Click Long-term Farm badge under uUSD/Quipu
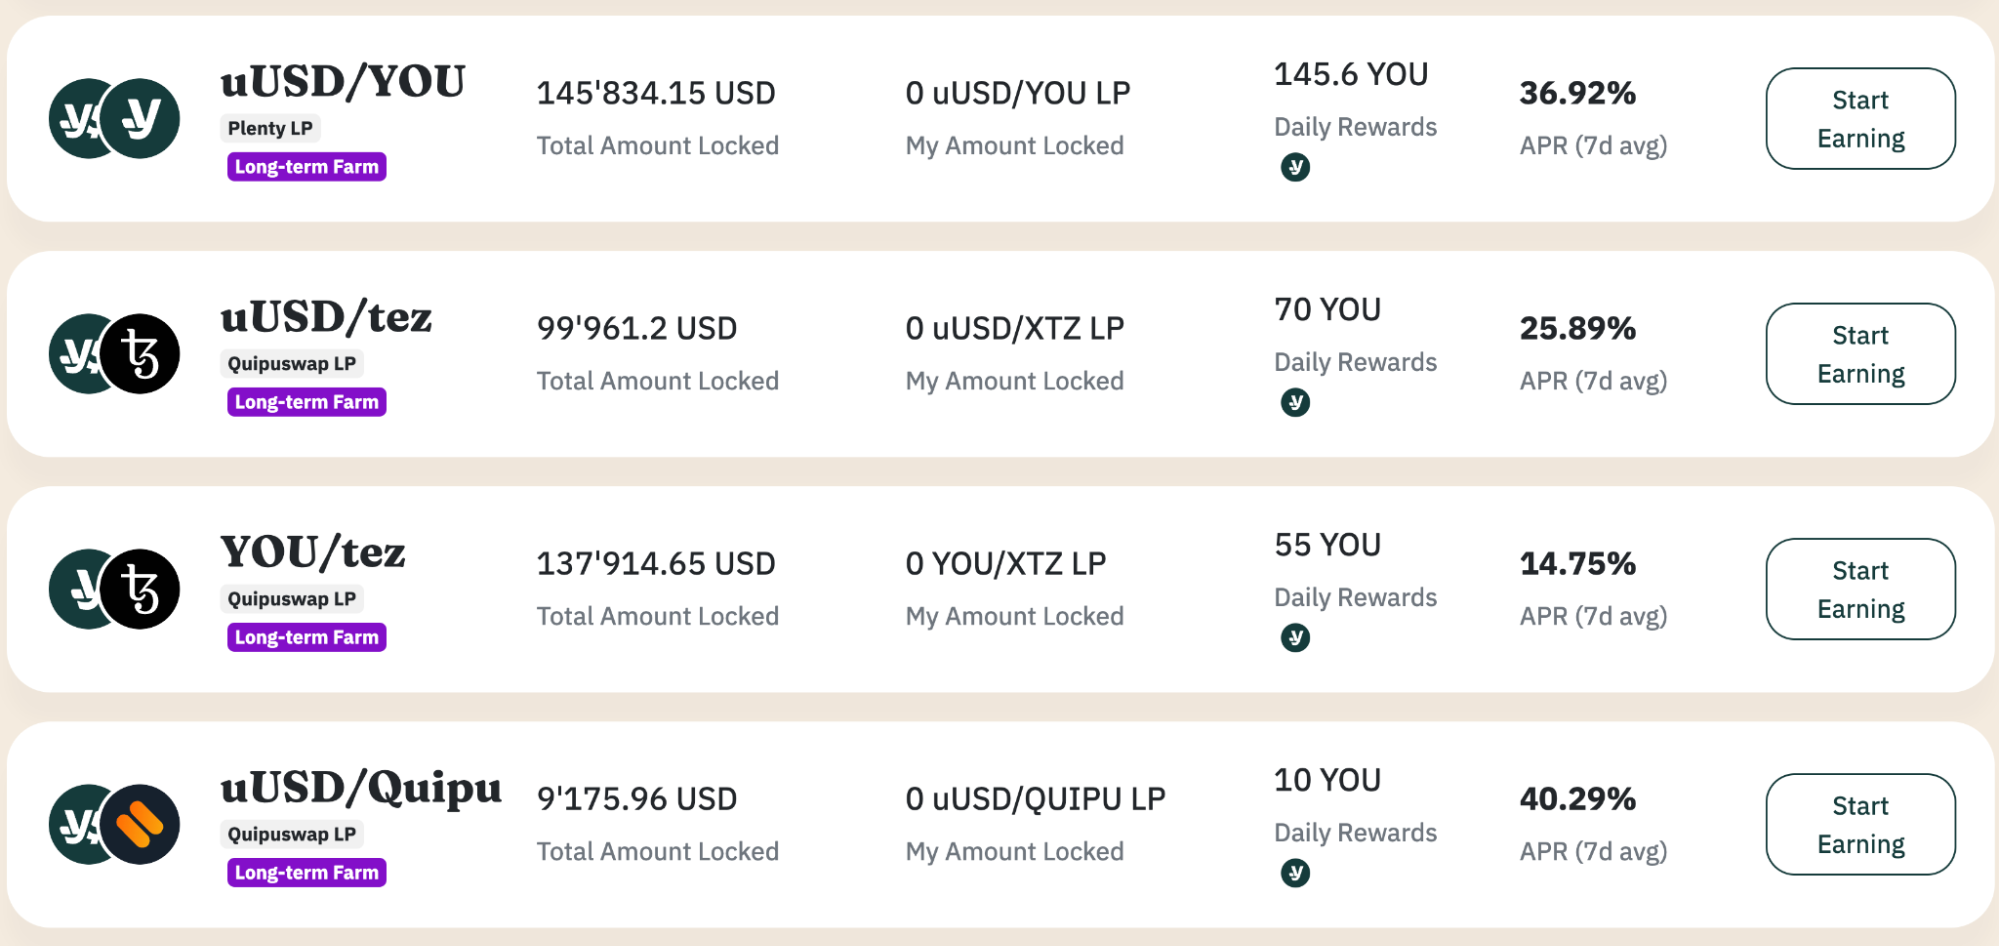 306,872
